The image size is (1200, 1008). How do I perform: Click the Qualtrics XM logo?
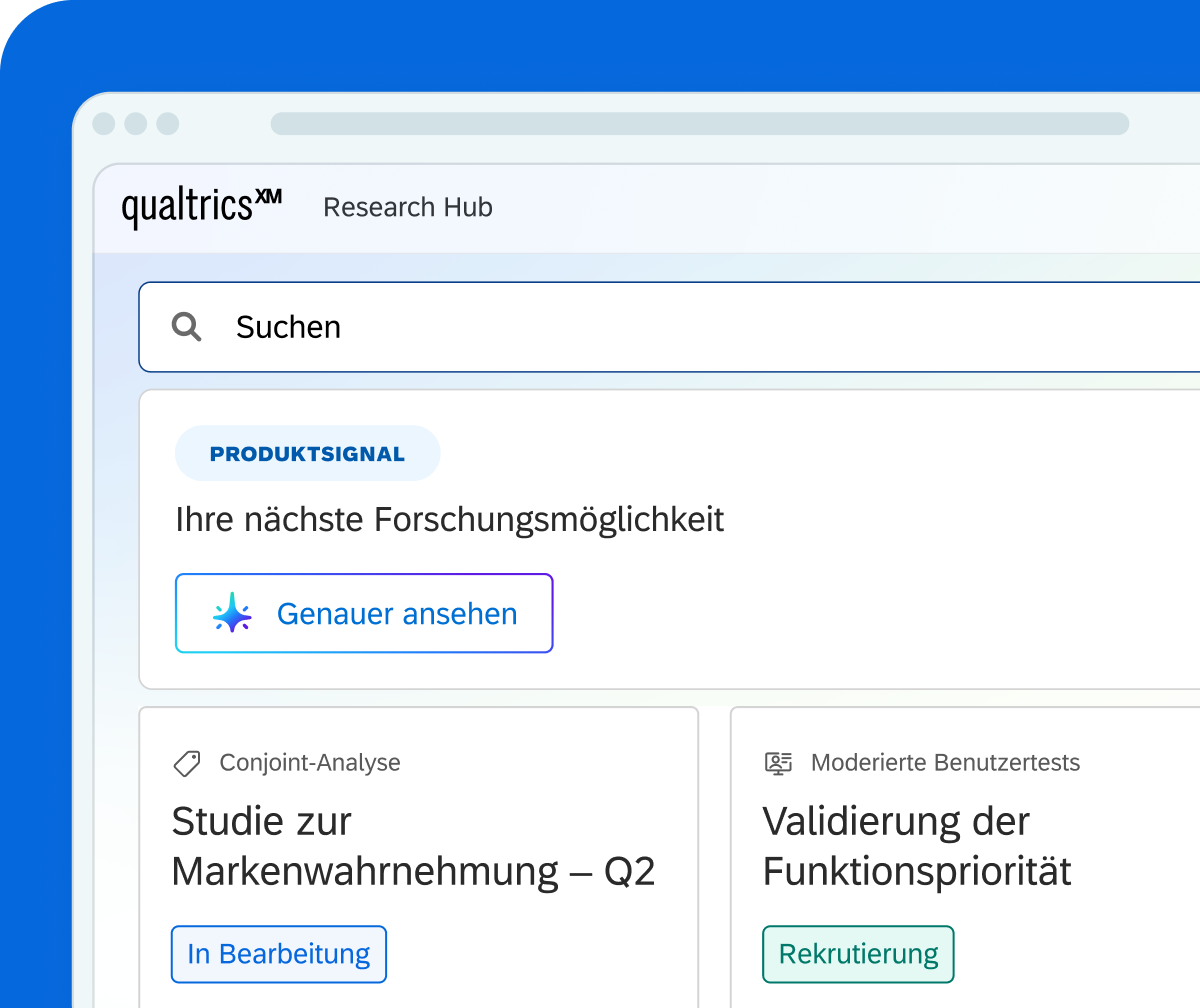tap(201, 208)
